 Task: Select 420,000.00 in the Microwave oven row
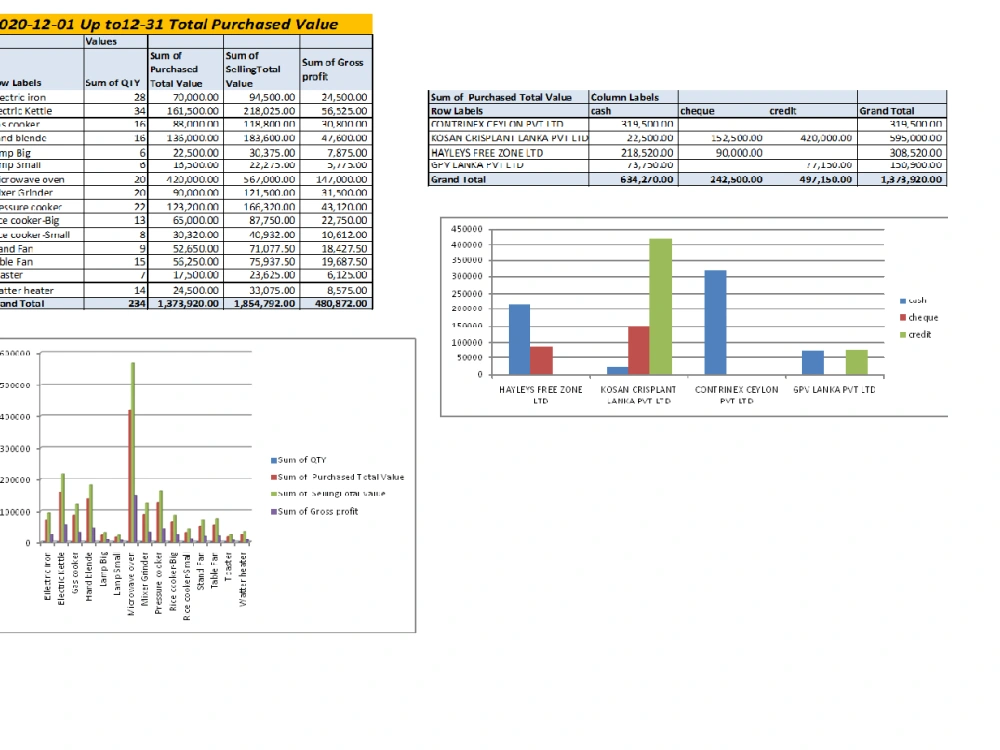(186, 179)
